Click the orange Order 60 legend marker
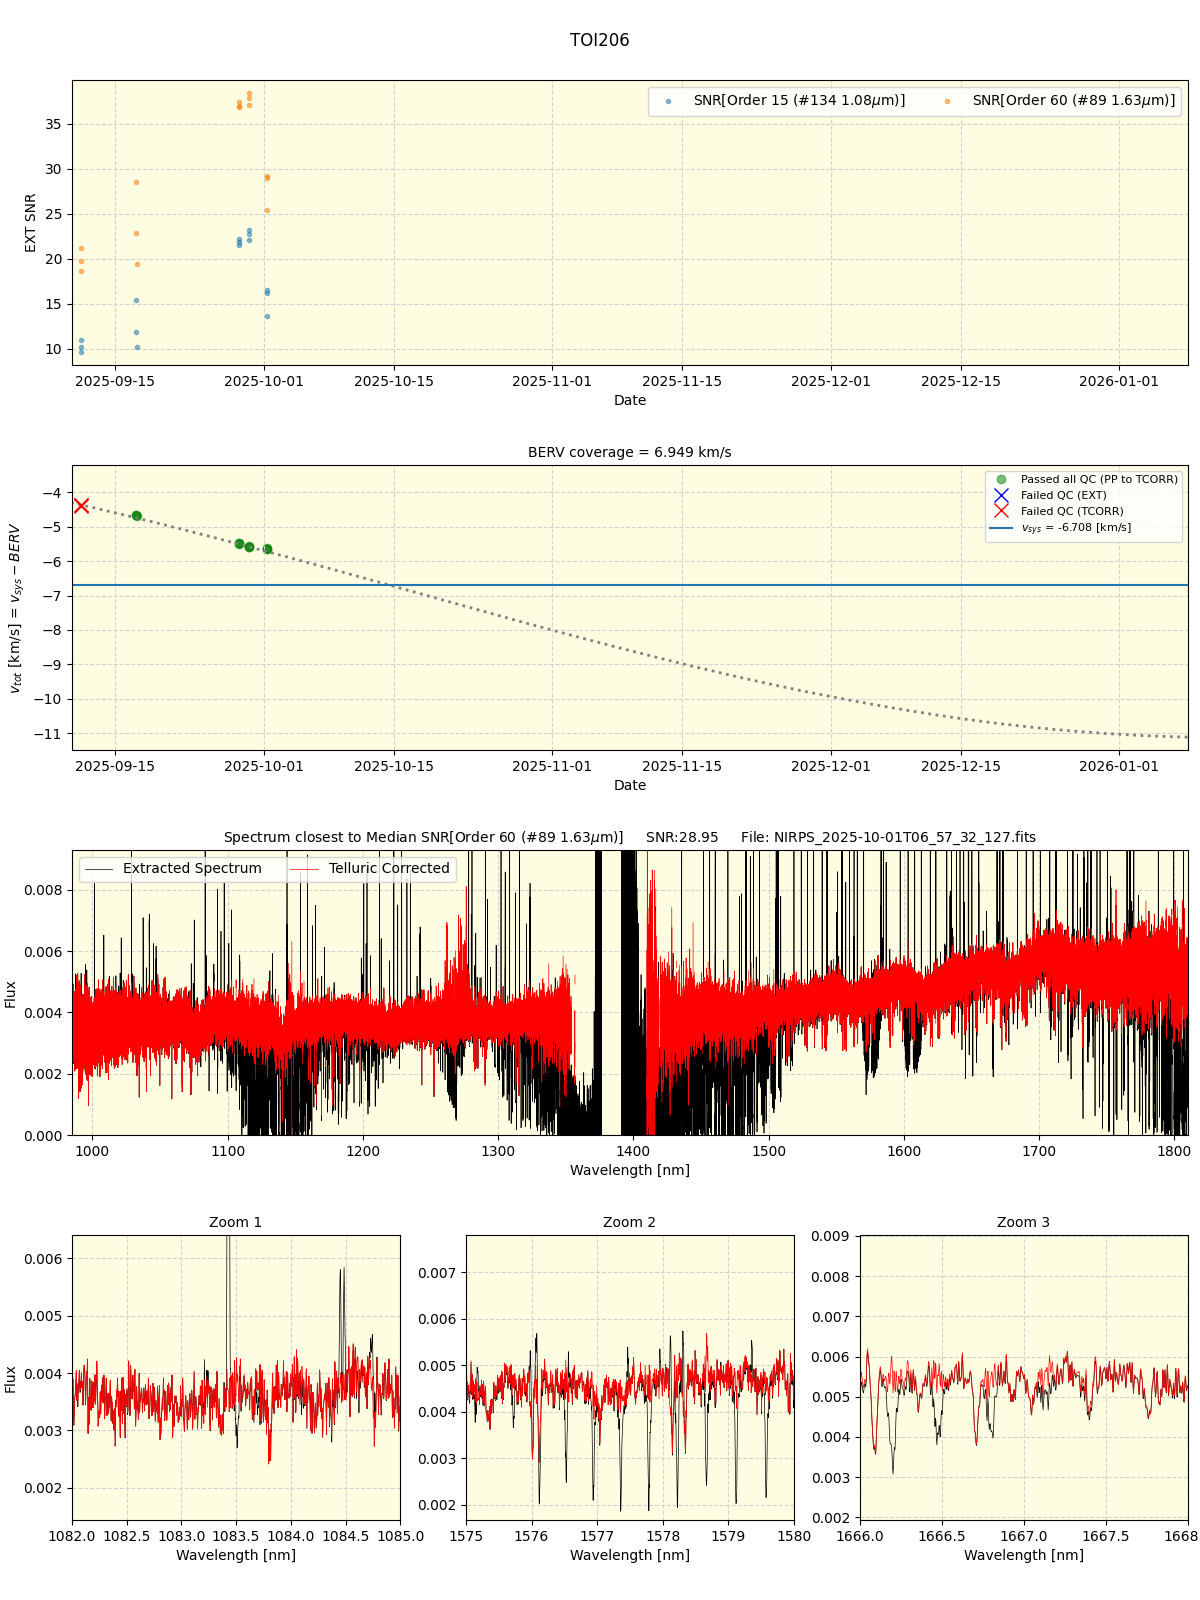This screenshot has height=1600, width=1200. pos(947,101)
